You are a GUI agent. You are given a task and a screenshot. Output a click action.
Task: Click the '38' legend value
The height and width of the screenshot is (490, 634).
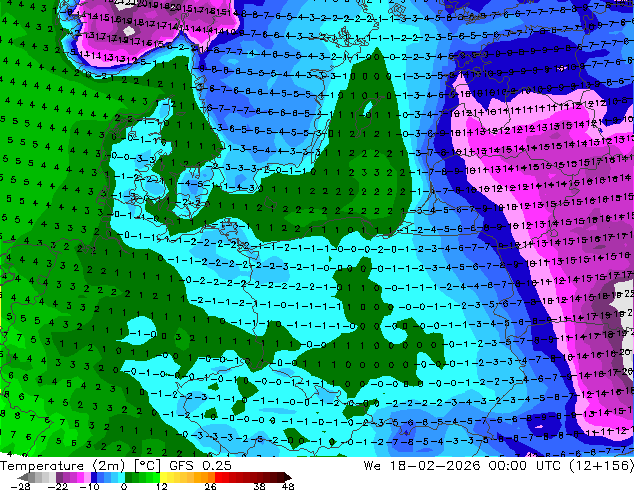click(x=260, y=486)
